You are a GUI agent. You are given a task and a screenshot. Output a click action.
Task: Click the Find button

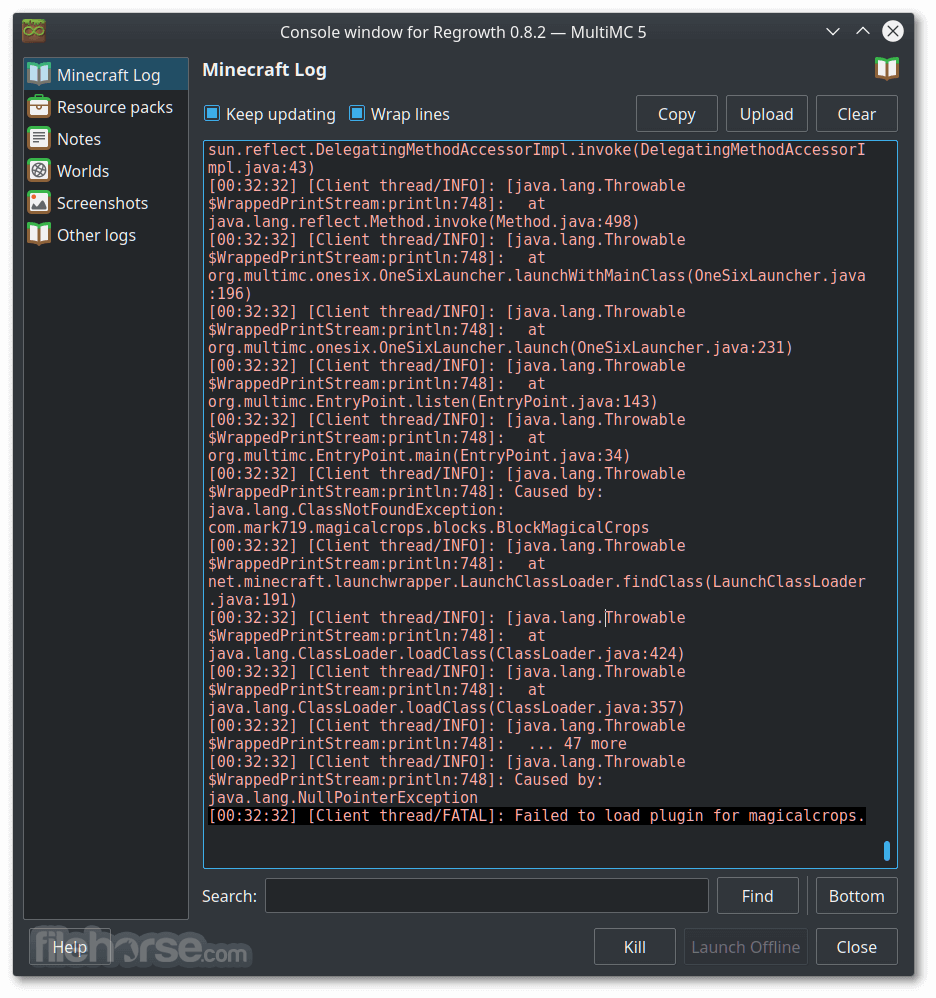click(757, 896)
